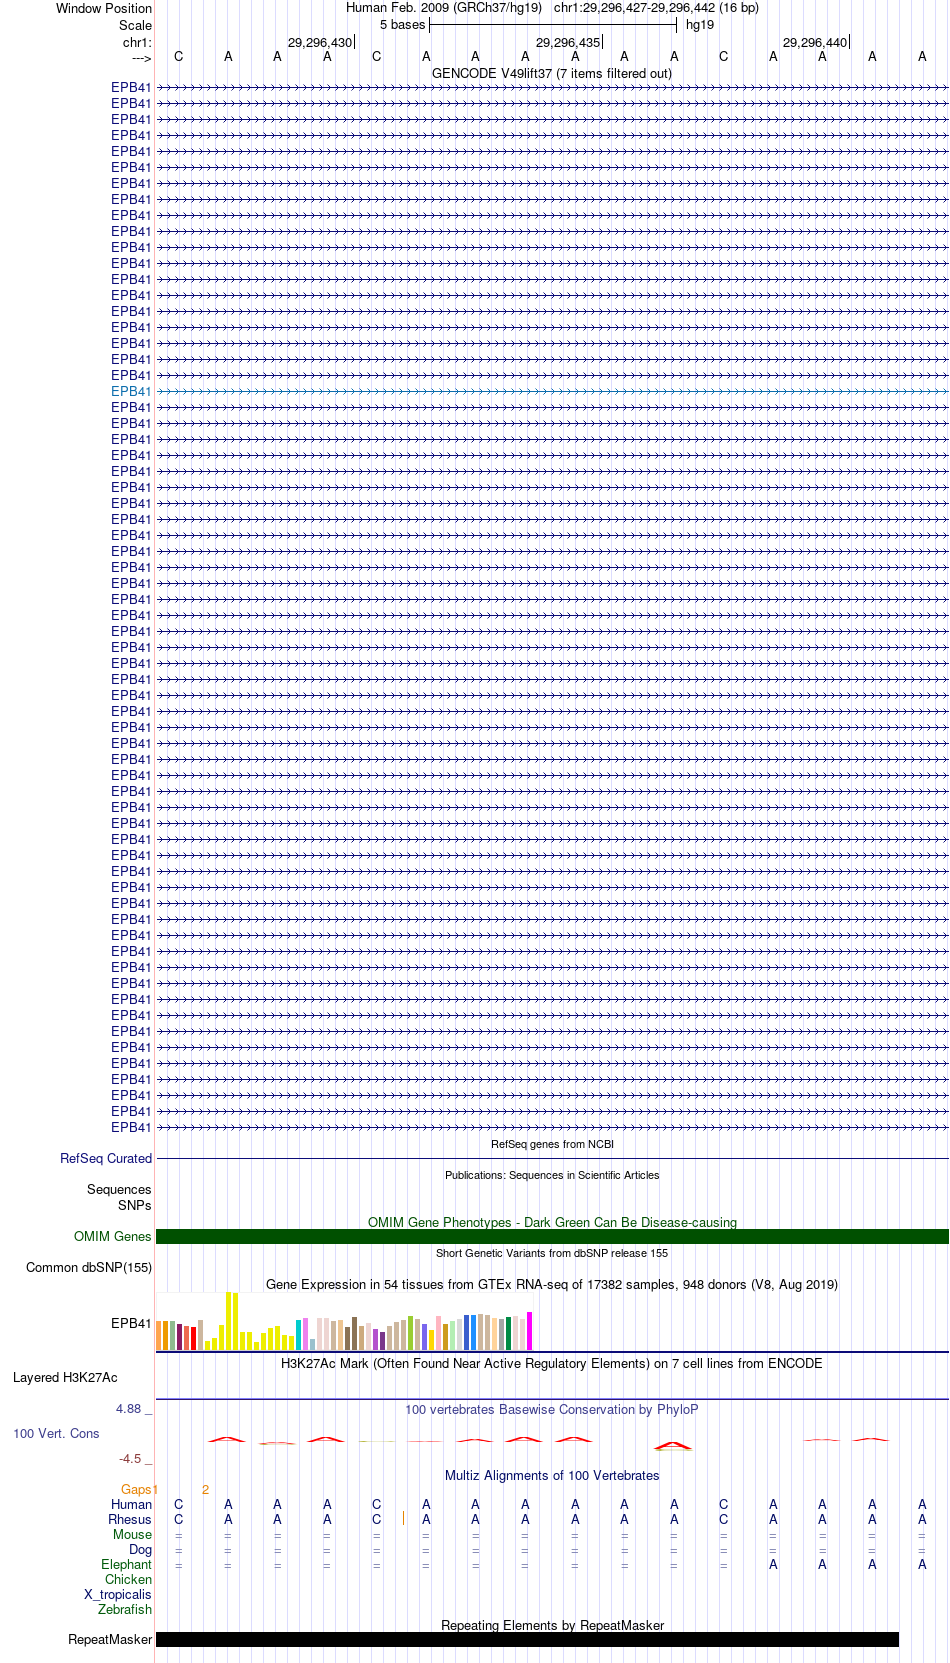The width and height of the screenshot is (950, 1663).
Task: Open 100 vertebrates Basewise Conservation by PhyloP
Action: (552, 1409)
